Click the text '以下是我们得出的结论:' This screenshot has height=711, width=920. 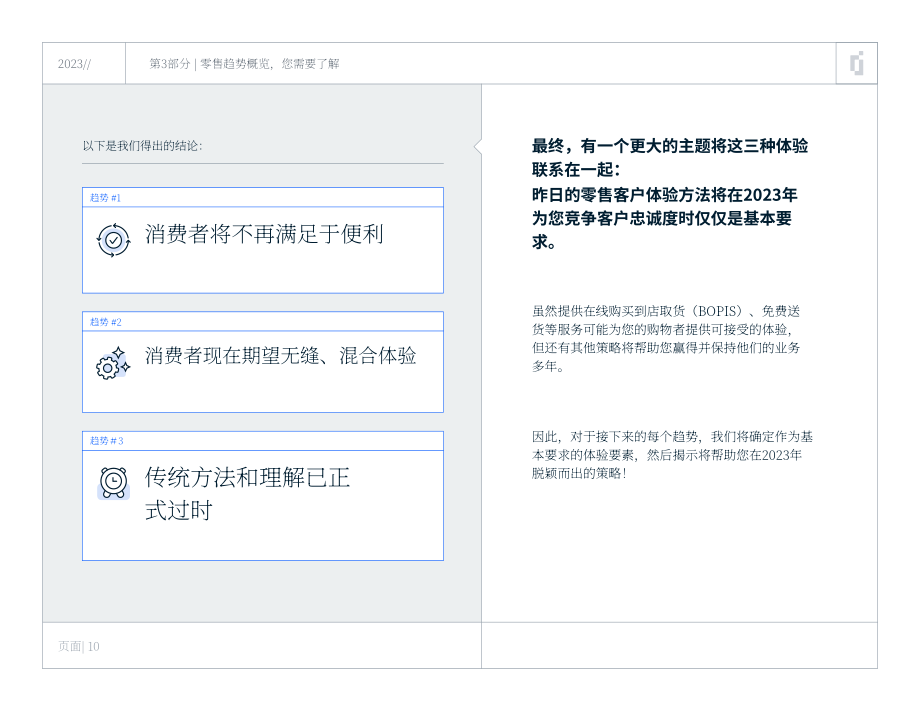pos(143,145)
